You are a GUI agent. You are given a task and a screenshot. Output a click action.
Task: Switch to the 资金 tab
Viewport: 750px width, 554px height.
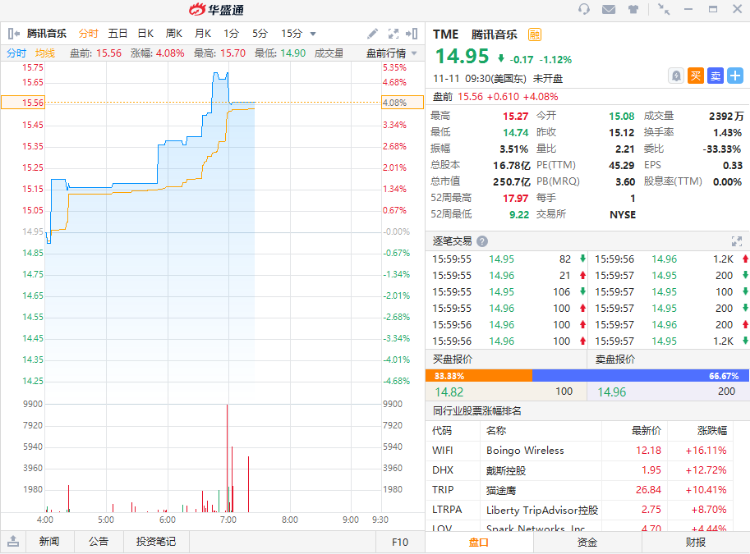click(x=587, y=542)
